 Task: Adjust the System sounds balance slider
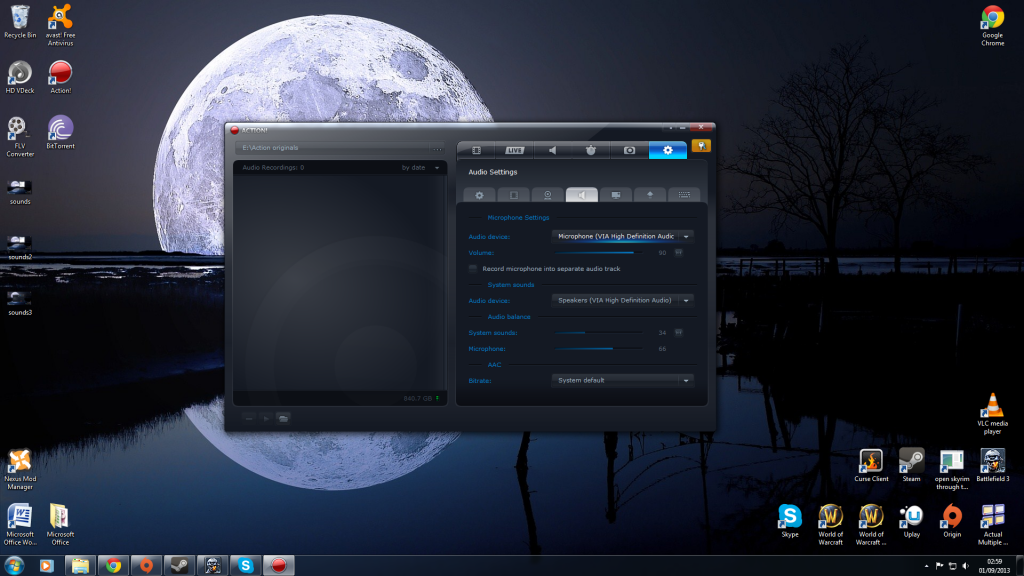click(x=598, y=332)
